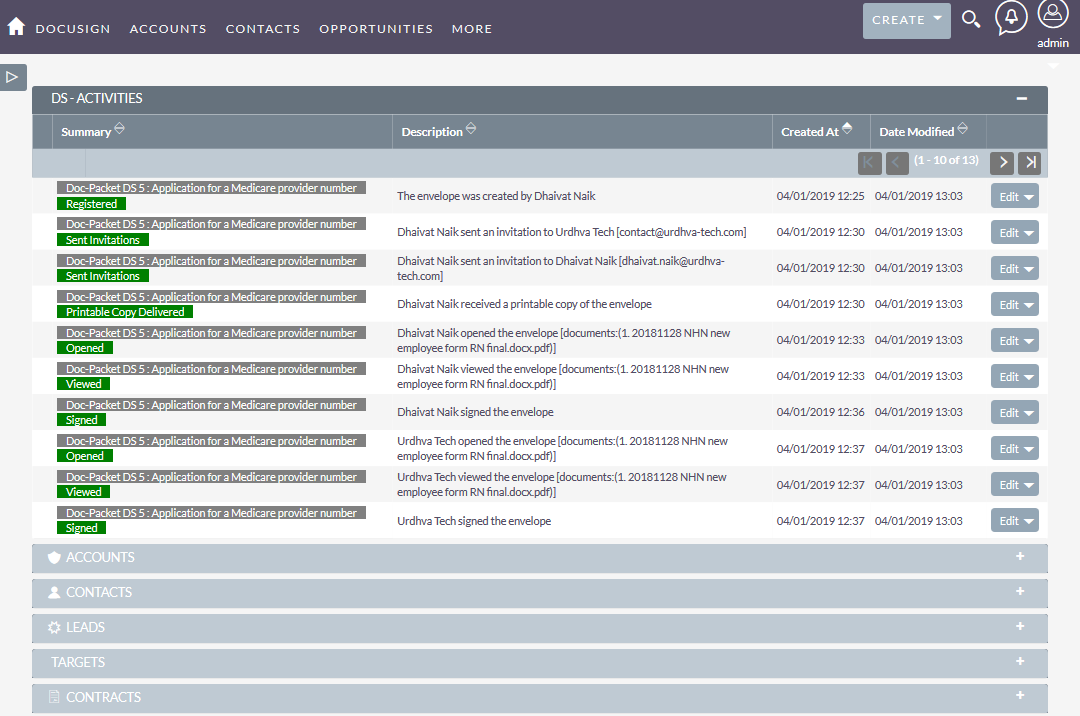Image resolution: width=1080 pixels, height=716 pixels.
Task: Go to the home page icon
Action: [x=16, y=27]
